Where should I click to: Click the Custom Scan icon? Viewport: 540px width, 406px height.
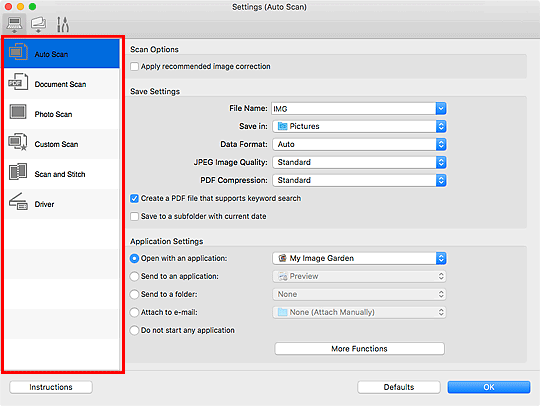pyautogui.click(x=18, y=142)
